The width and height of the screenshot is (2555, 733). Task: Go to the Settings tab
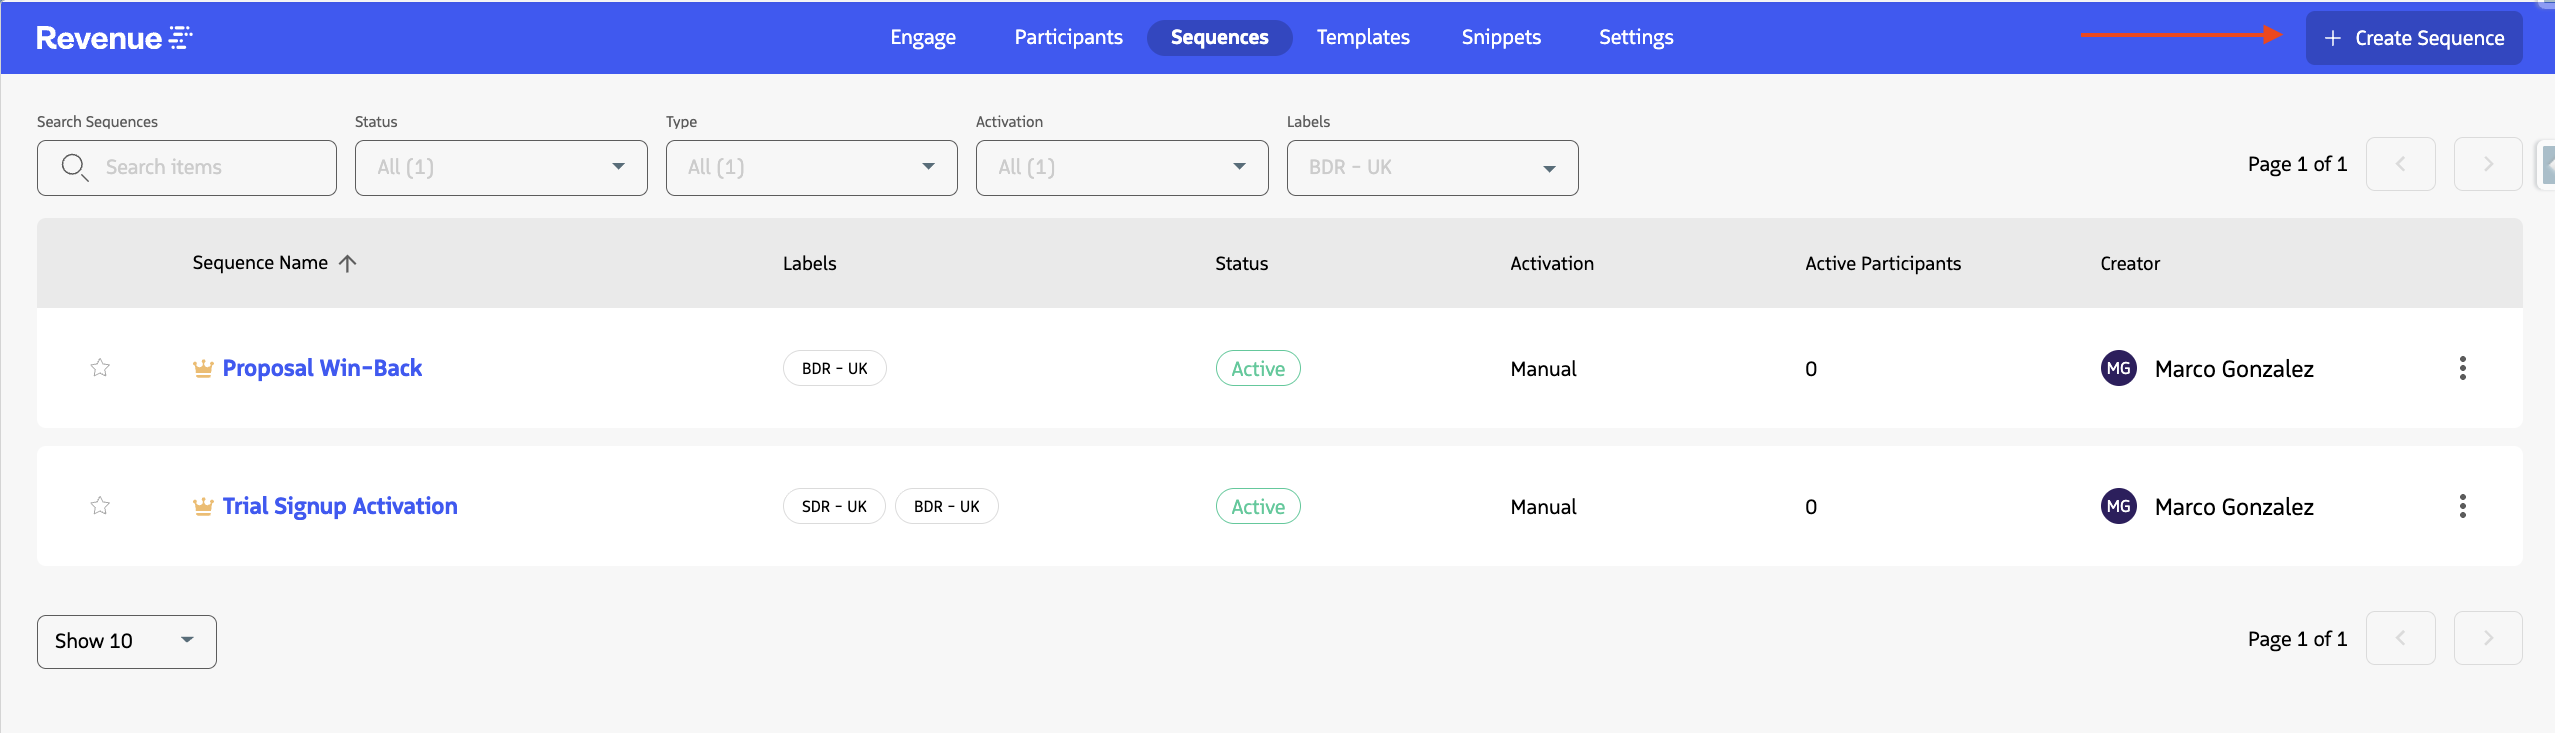pos(1636,37)
